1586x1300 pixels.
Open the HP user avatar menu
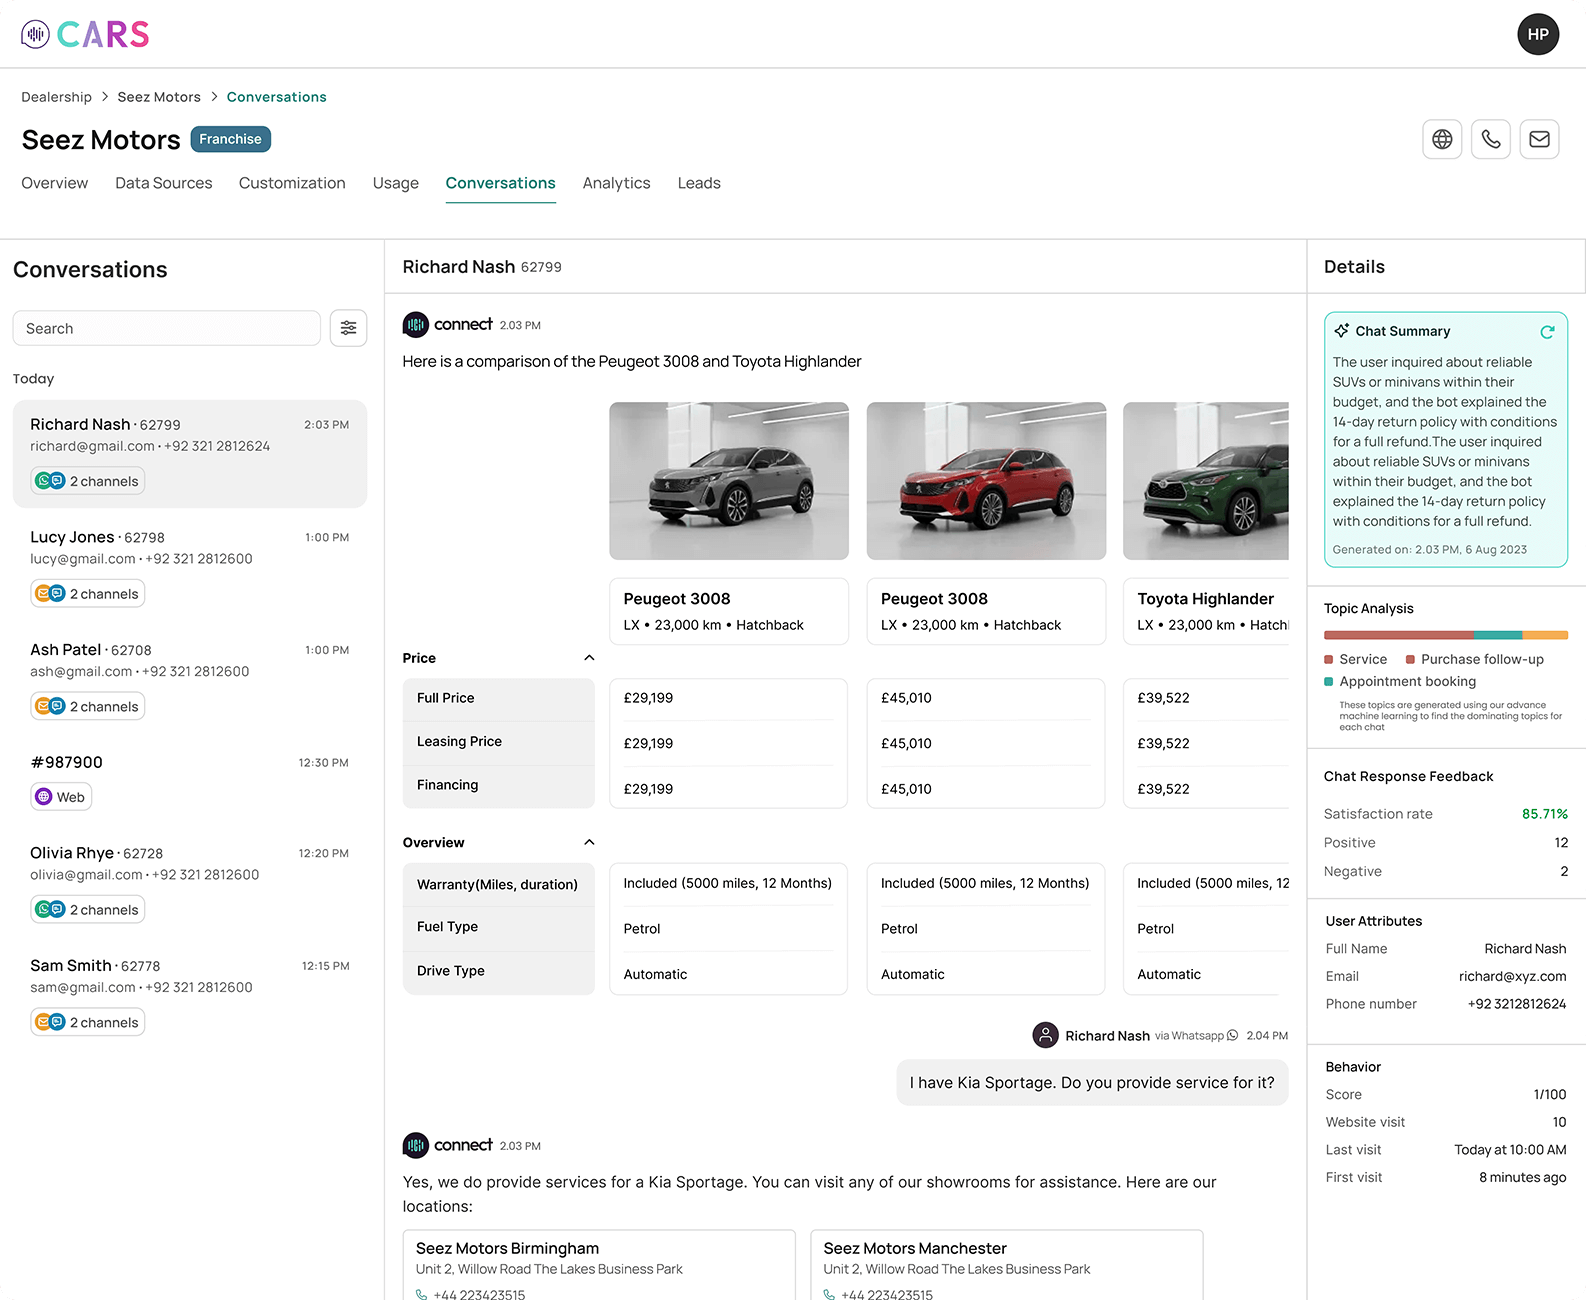(1538, 34)
